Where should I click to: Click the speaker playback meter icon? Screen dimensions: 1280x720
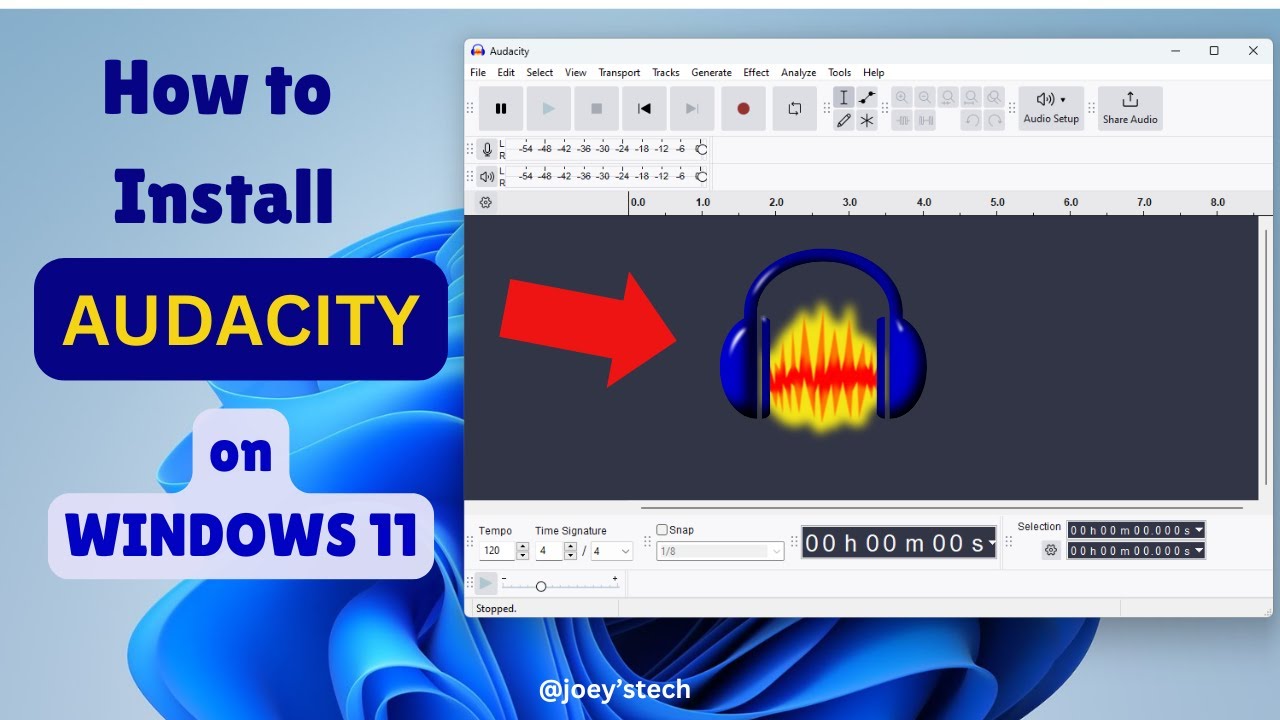coord(487,177)
